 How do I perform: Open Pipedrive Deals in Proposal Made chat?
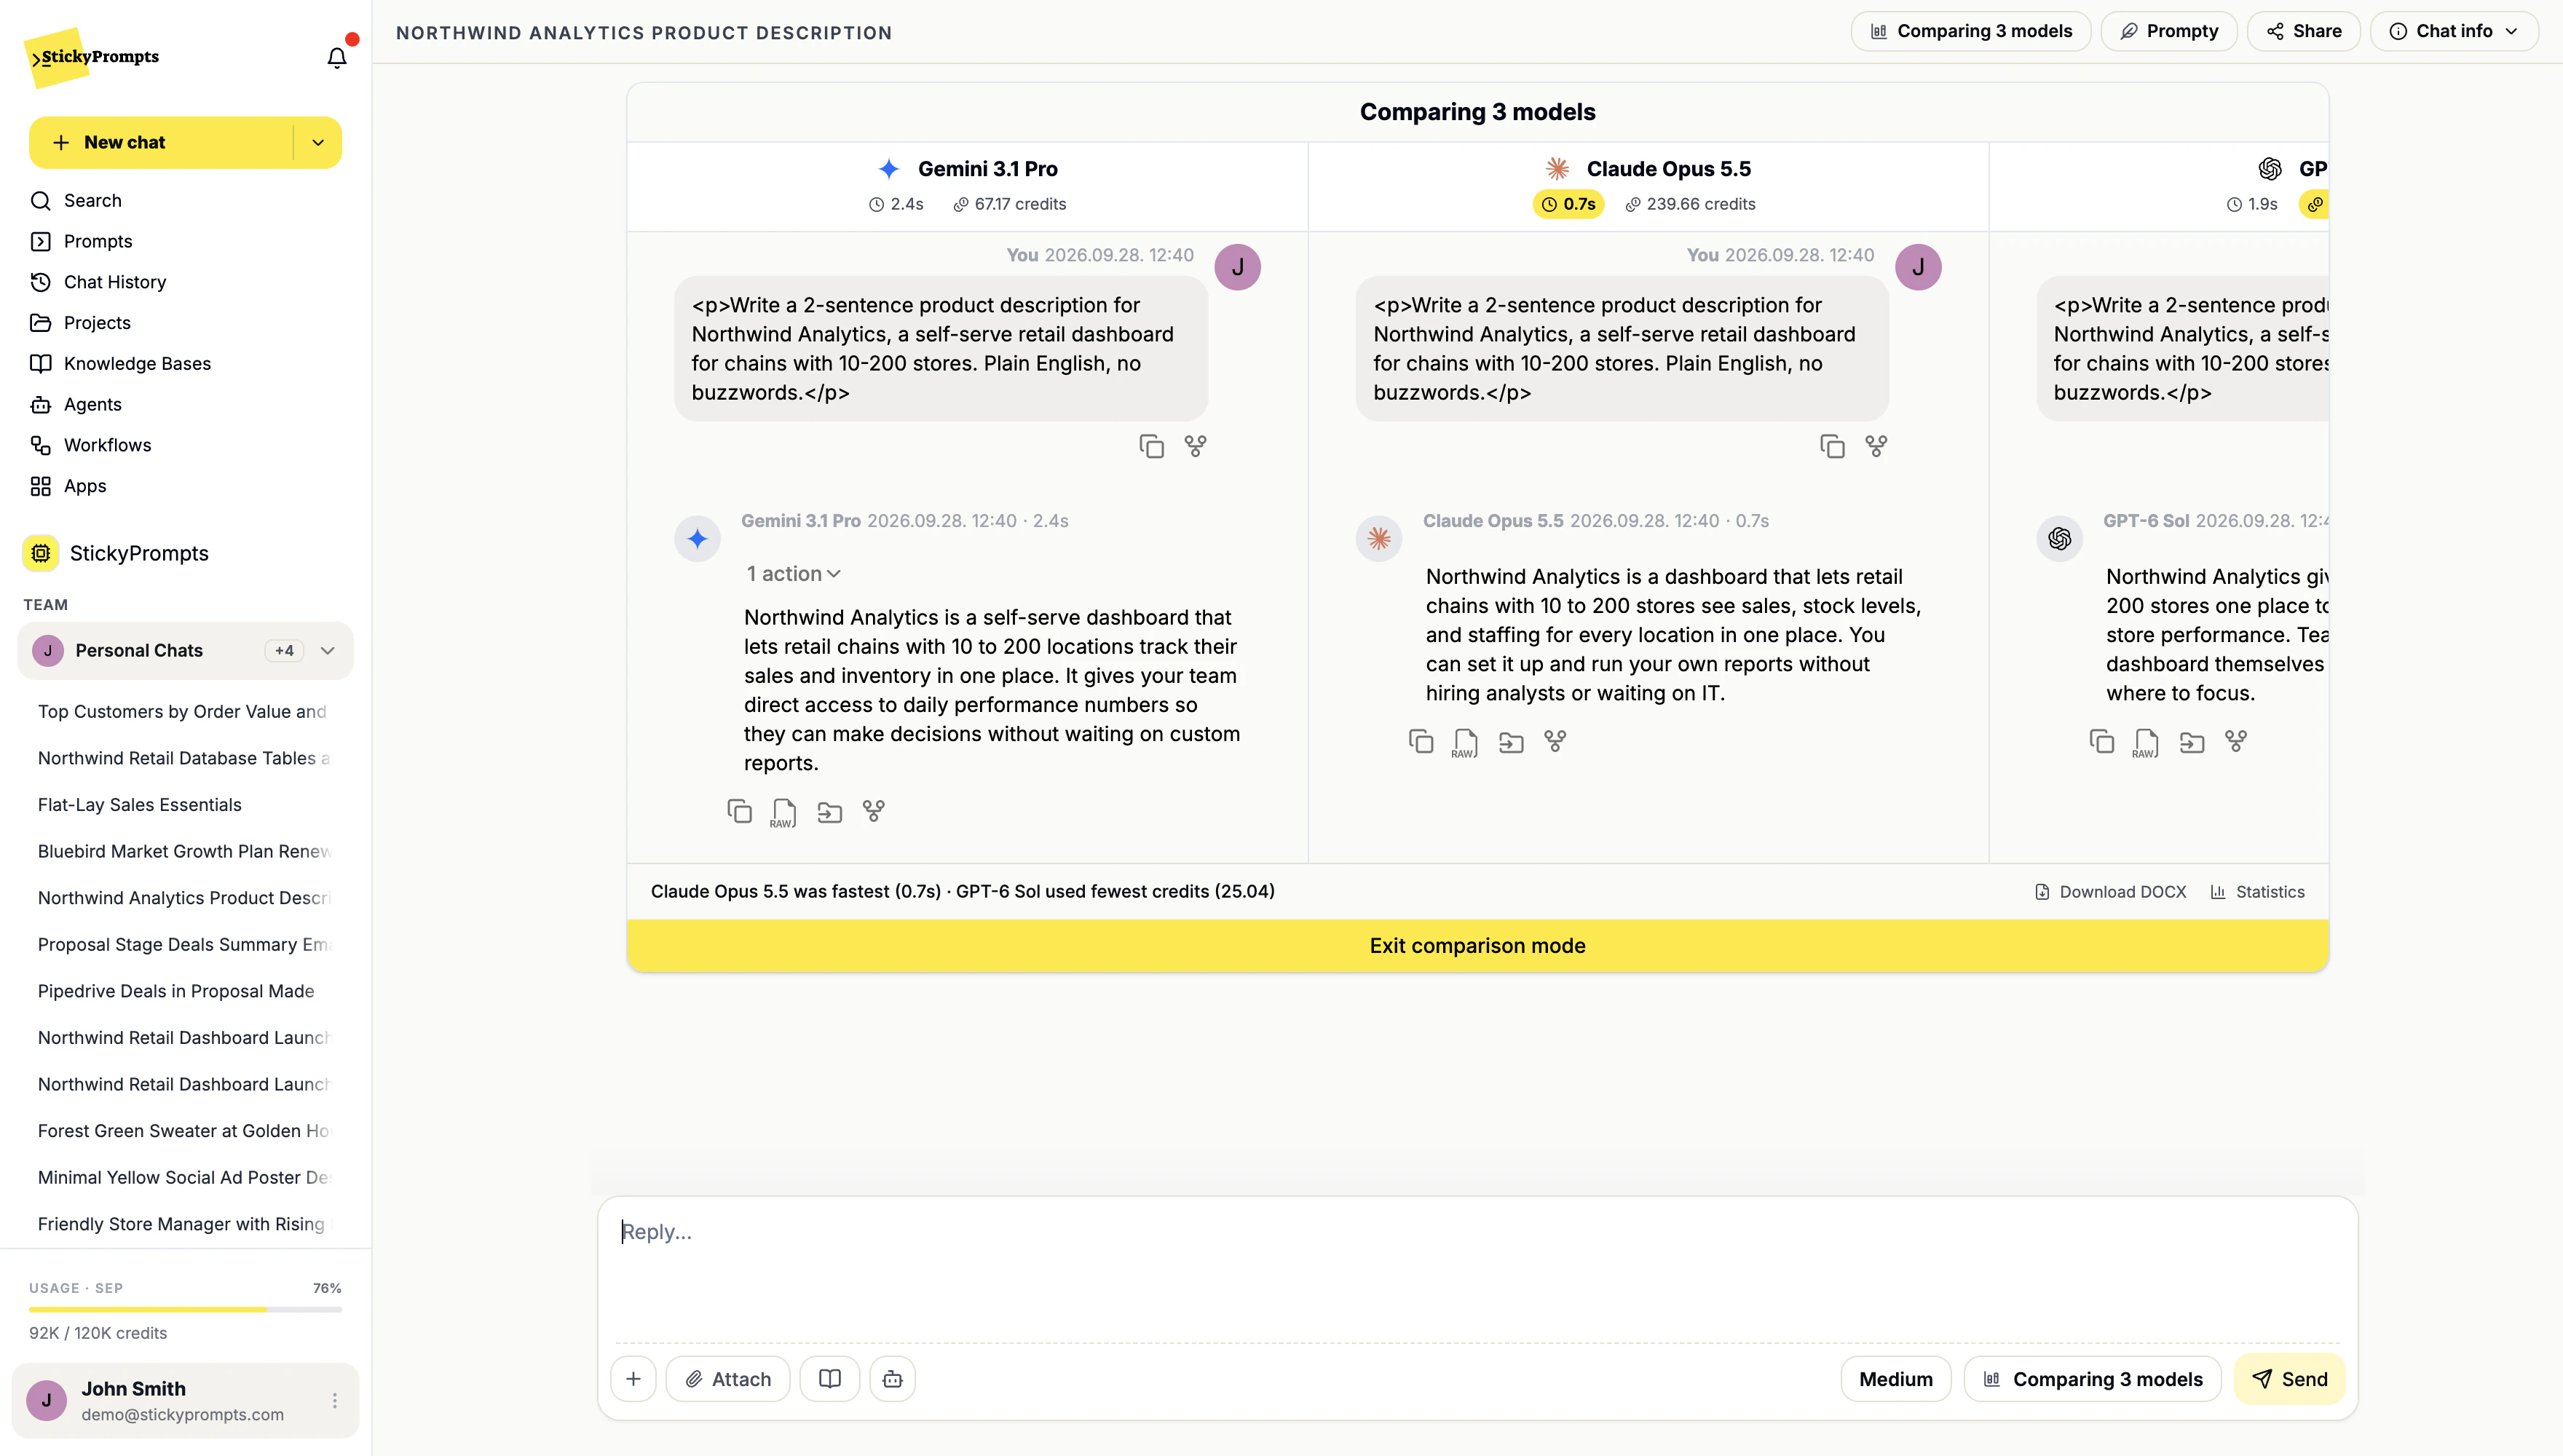[176, 991]
